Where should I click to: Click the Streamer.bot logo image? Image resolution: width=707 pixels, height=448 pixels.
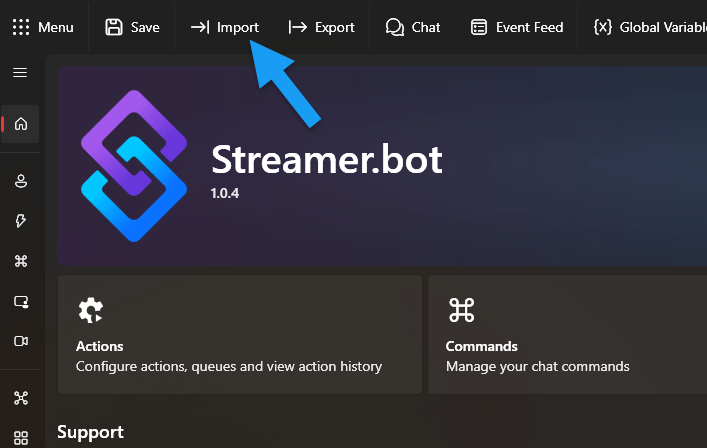134,168
